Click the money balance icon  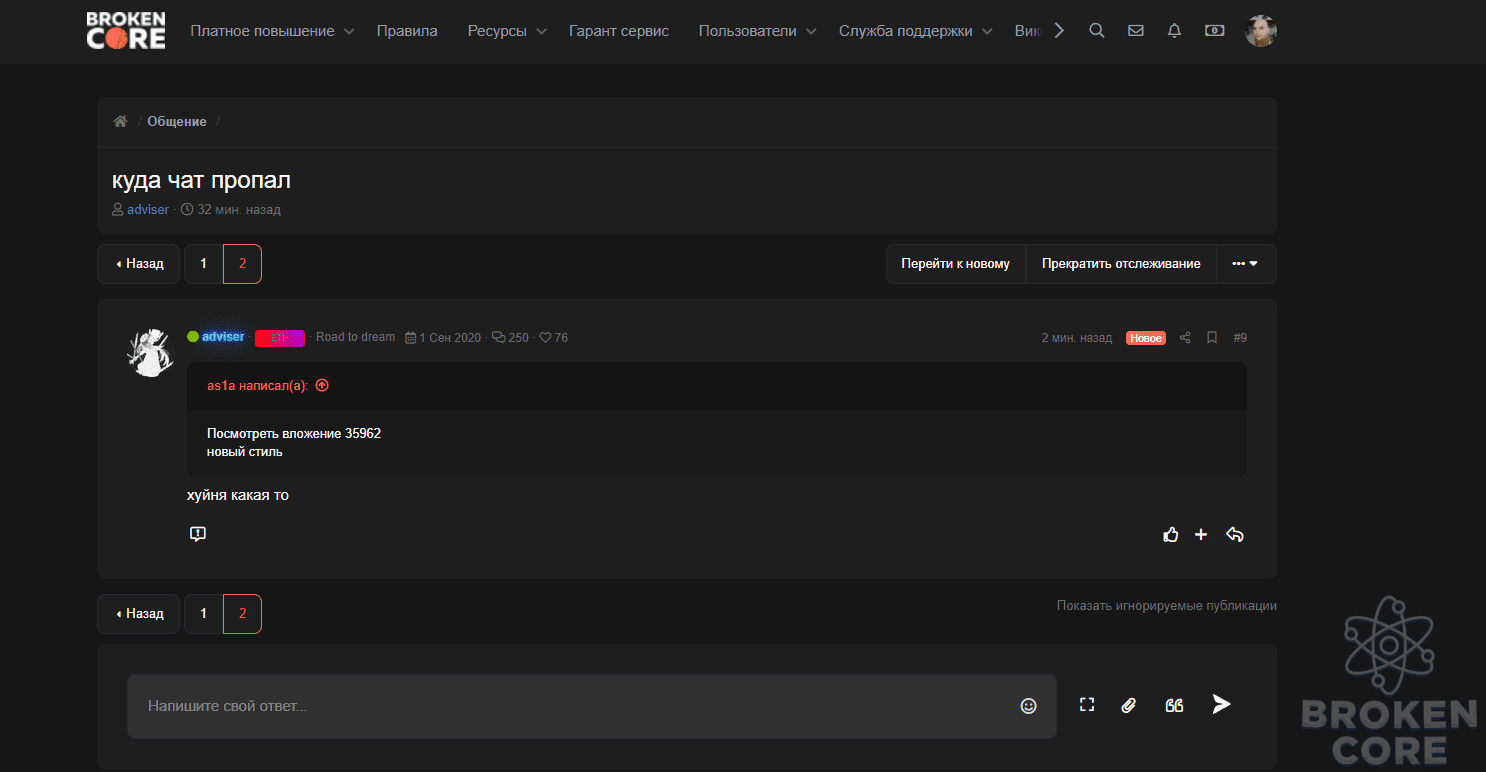1214,31
